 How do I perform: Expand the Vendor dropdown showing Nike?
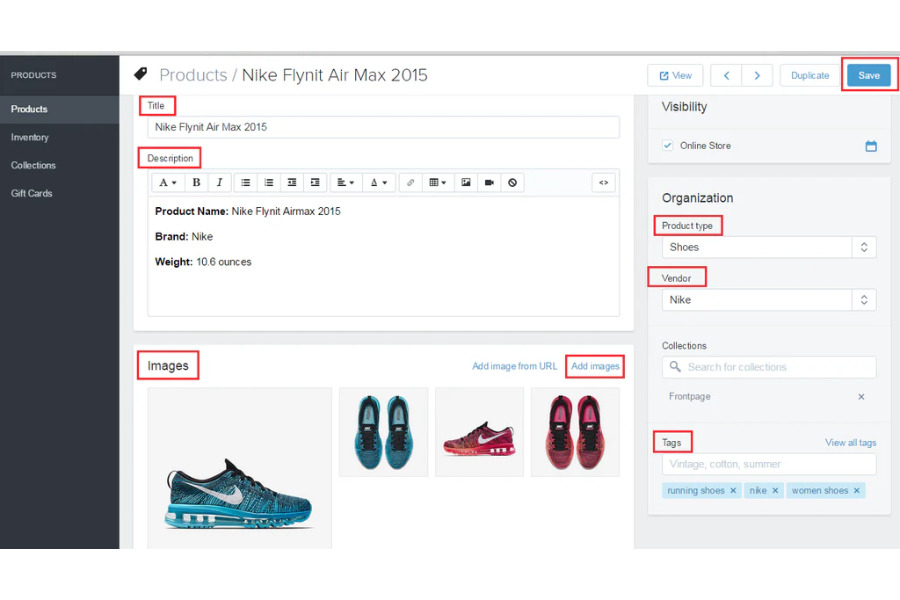pos(768,300)
